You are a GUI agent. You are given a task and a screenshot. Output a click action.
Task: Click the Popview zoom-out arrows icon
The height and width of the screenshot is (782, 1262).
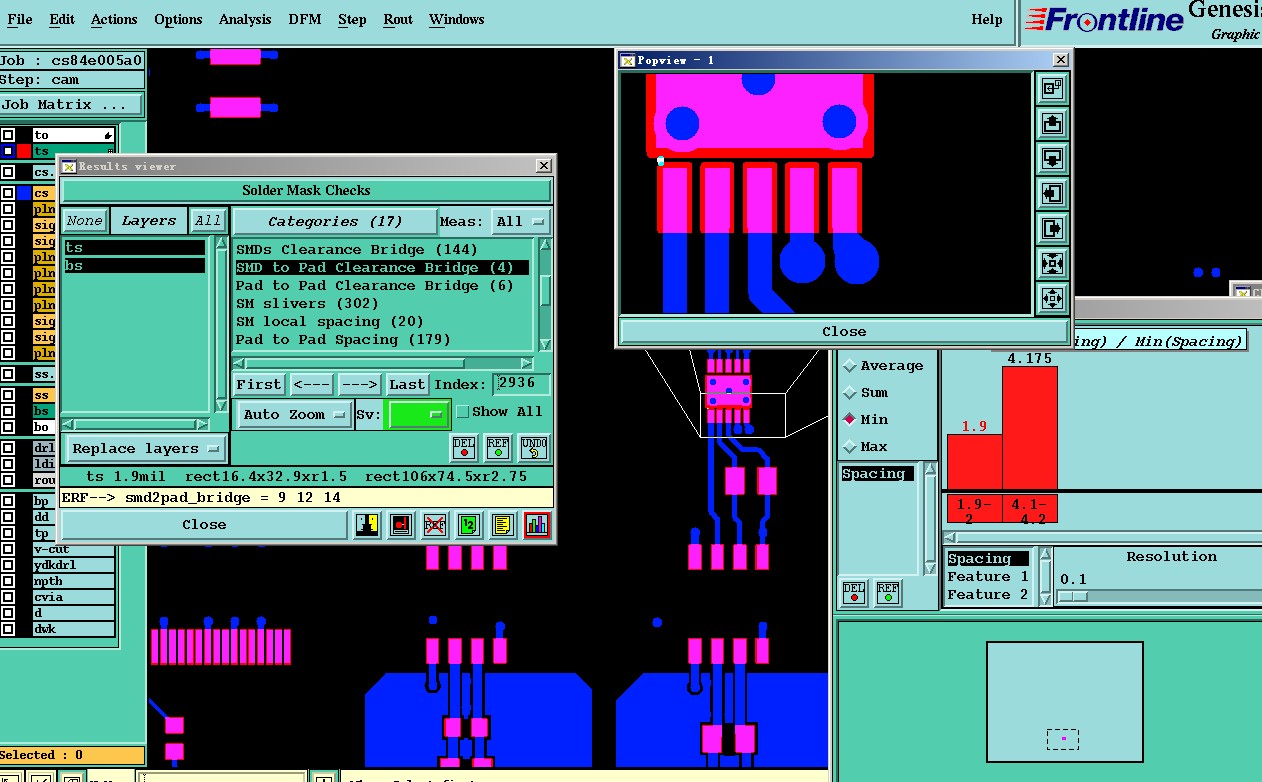coord(1052,298)
